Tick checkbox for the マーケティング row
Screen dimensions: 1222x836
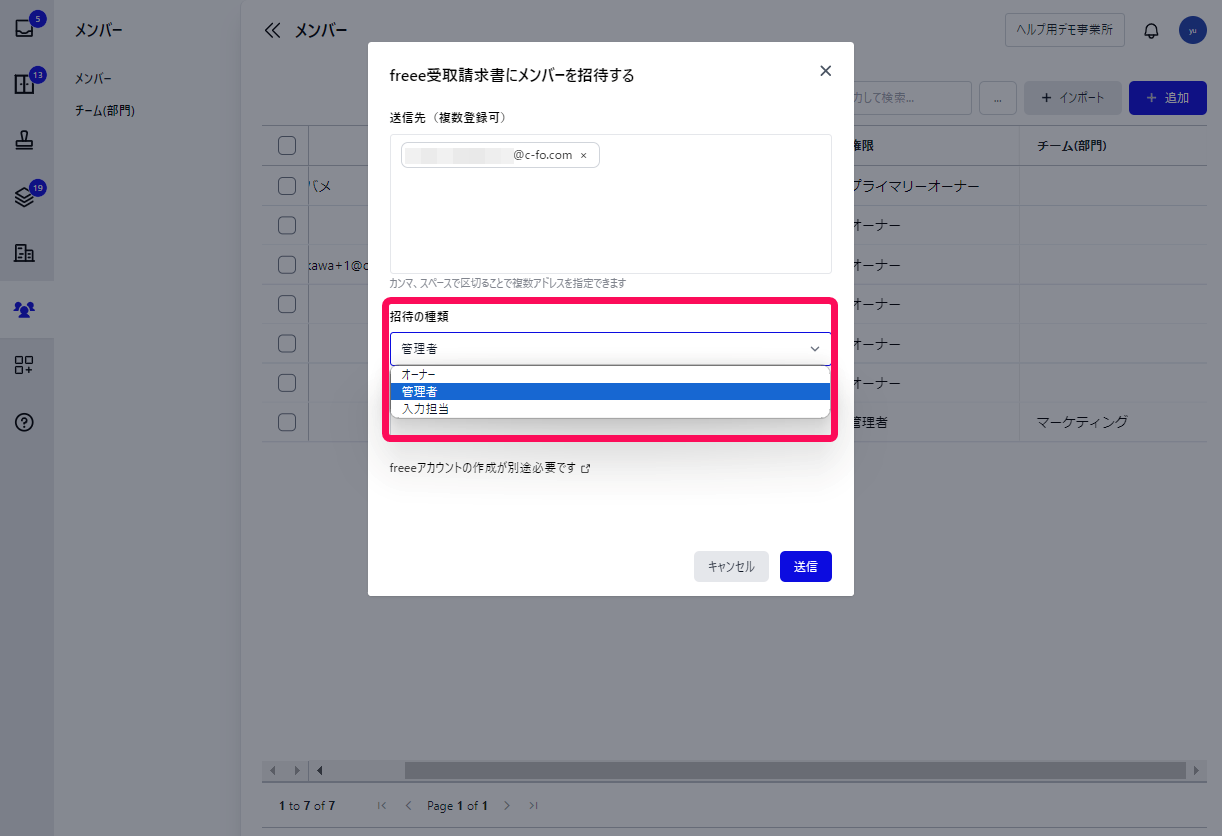click(287, 422)
